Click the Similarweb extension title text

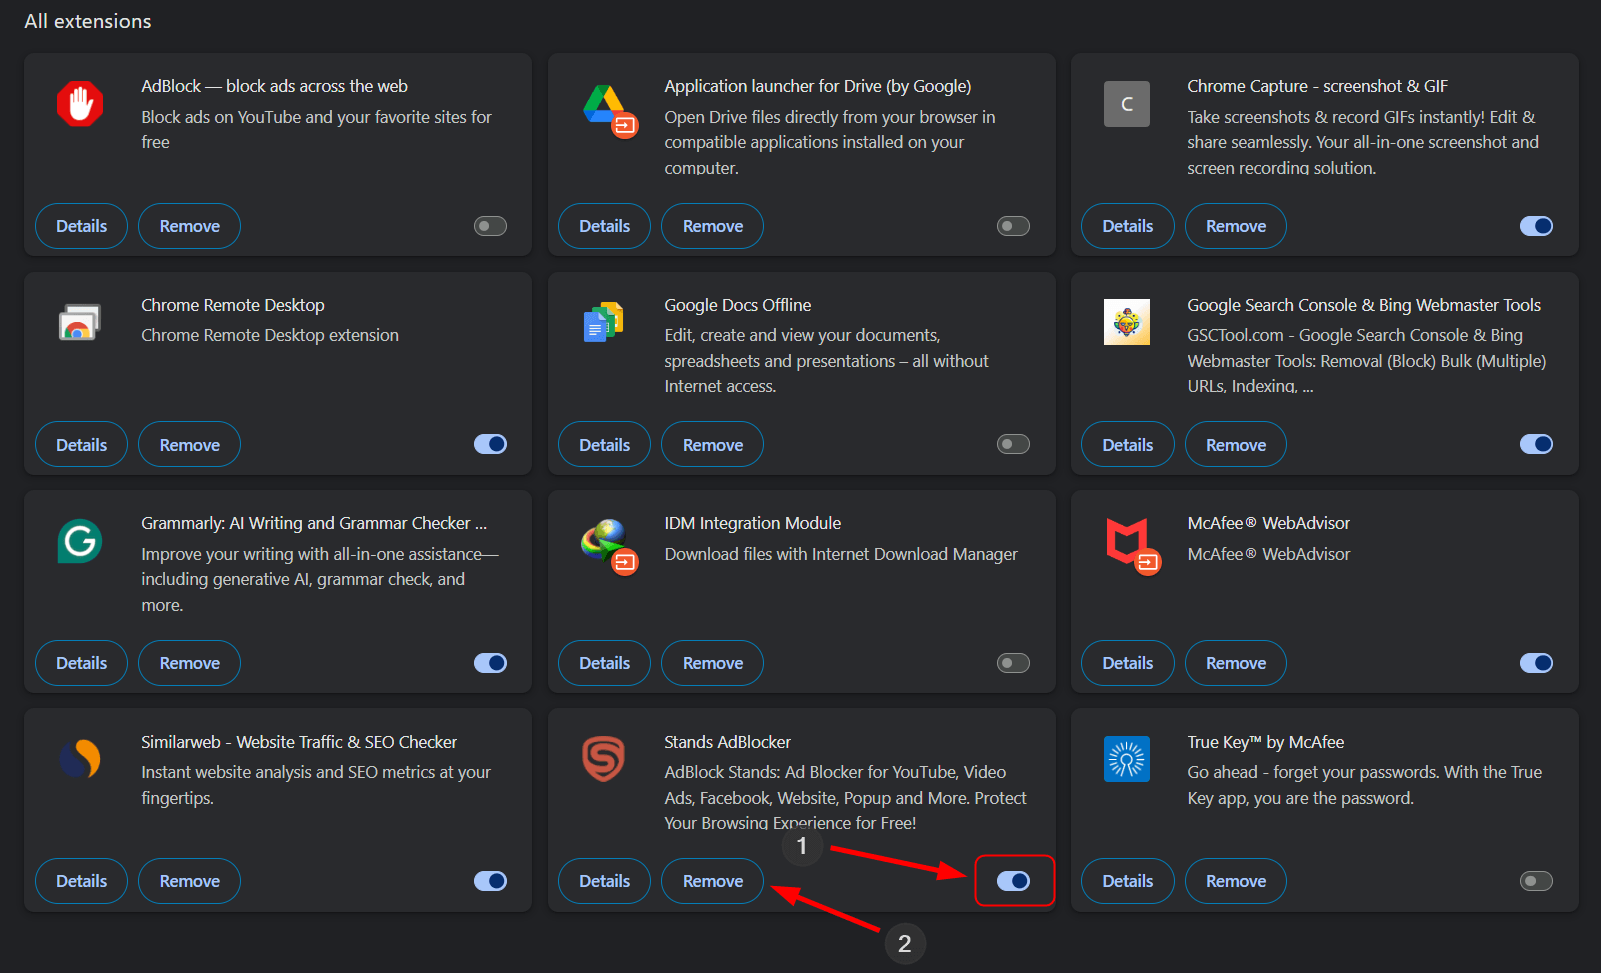(x=298, y=742)
